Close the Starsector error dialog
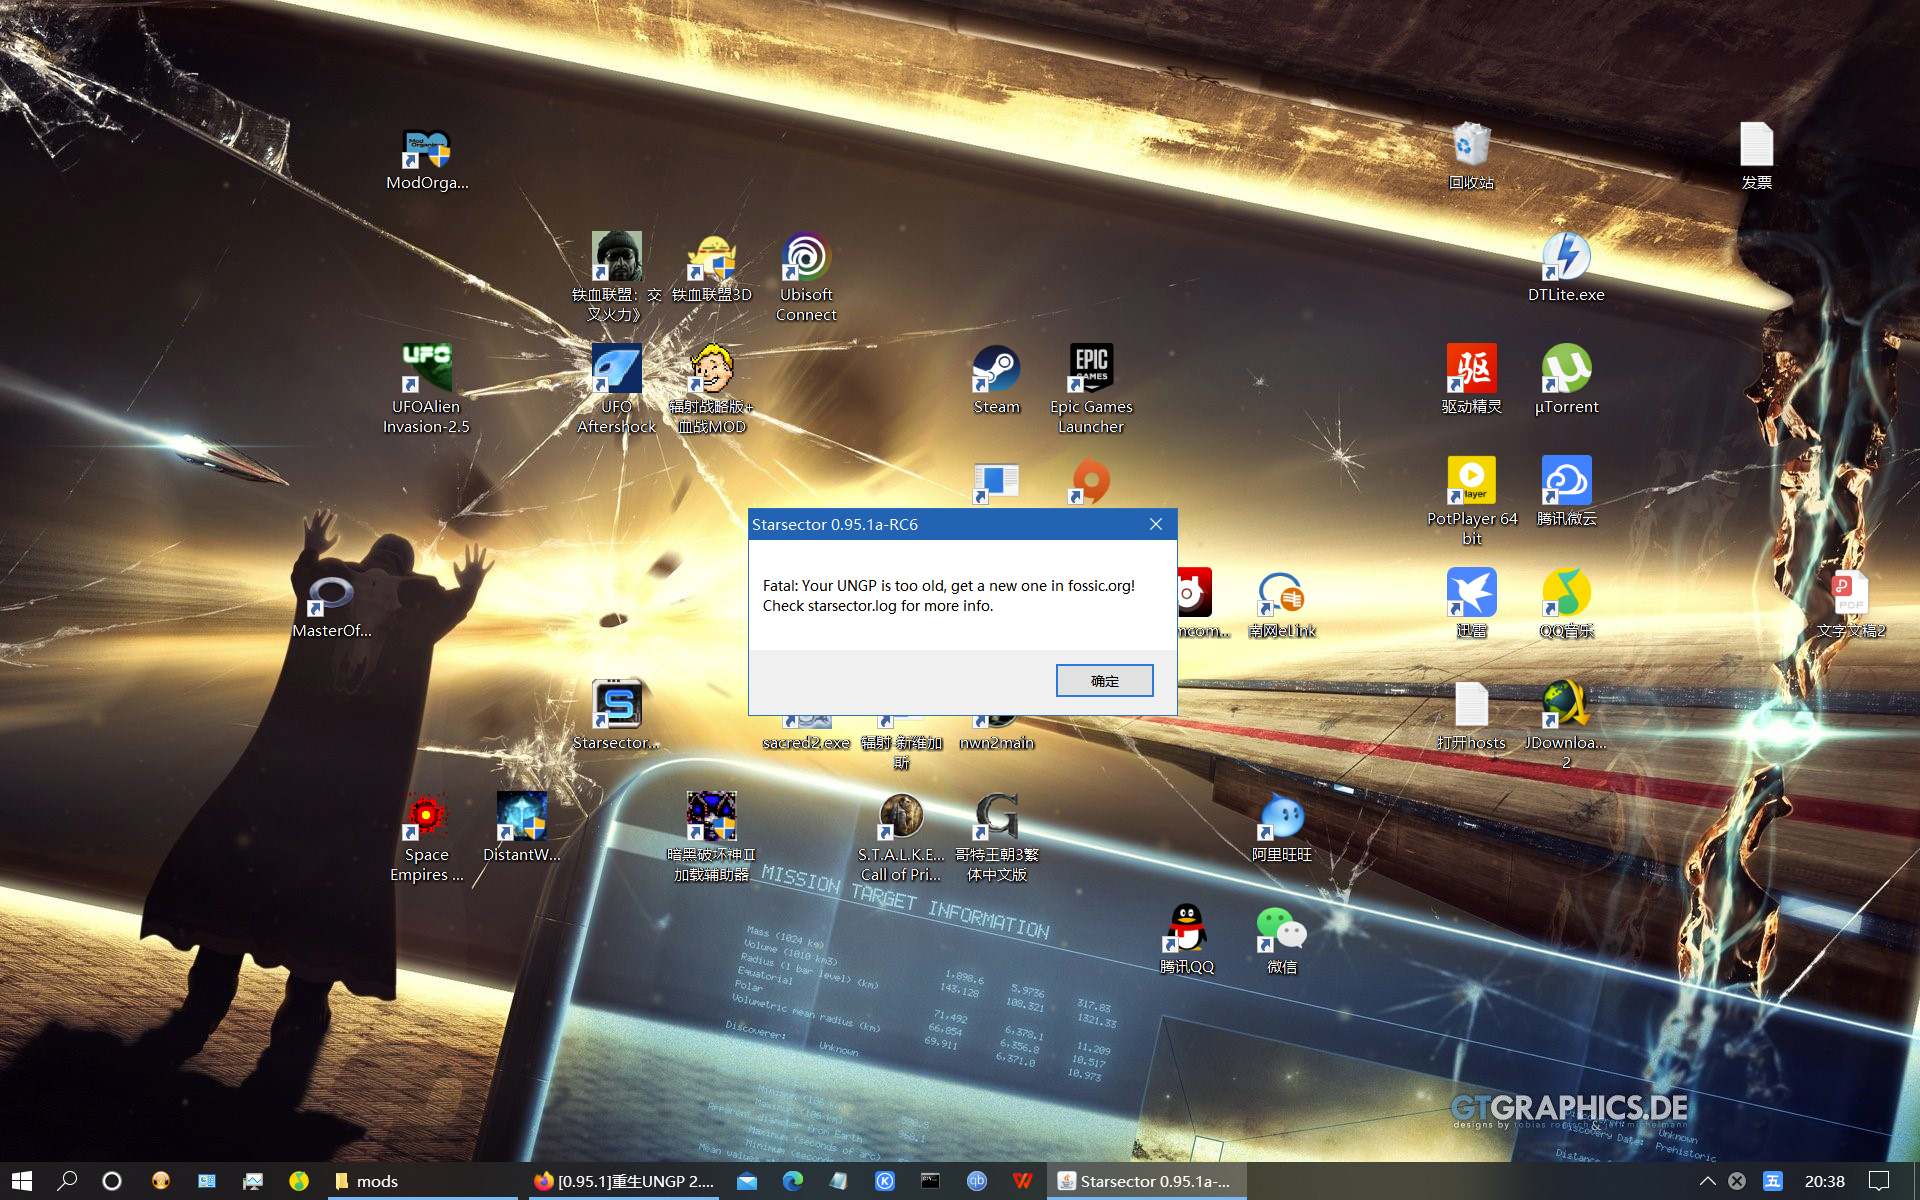This screenshot has width=1920, height=1200. (x=1156, y=524)
